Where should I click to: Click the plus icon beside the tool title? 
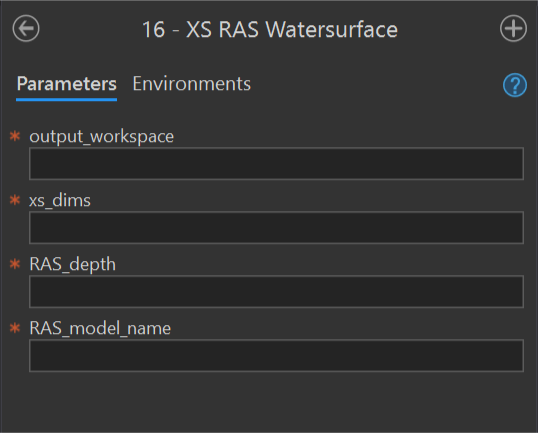[513, 28]
